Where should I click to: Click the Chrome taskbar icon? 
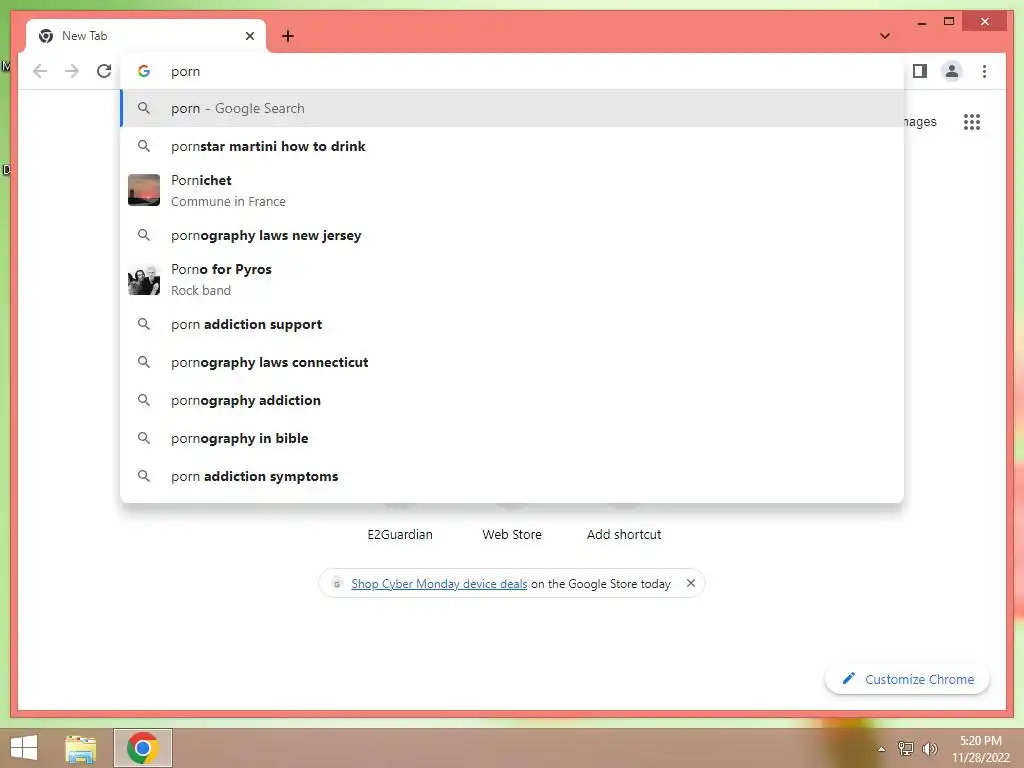click(143, 748)
